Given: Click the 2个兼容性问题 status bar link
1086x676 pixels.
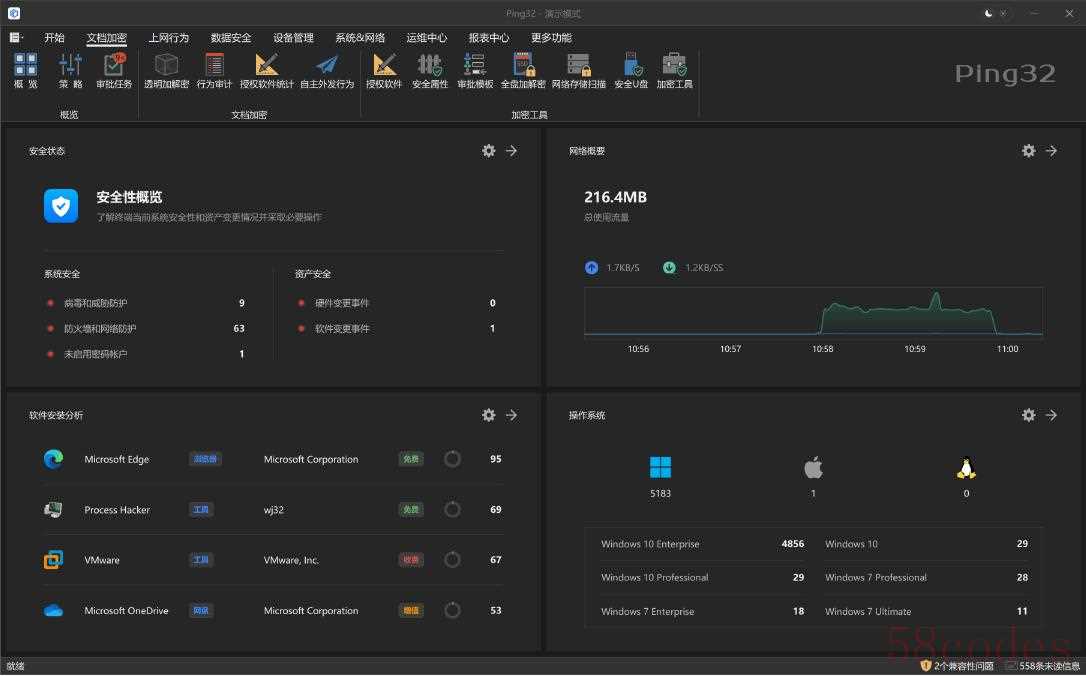Looking at the screenshot, I should [957, 666].
